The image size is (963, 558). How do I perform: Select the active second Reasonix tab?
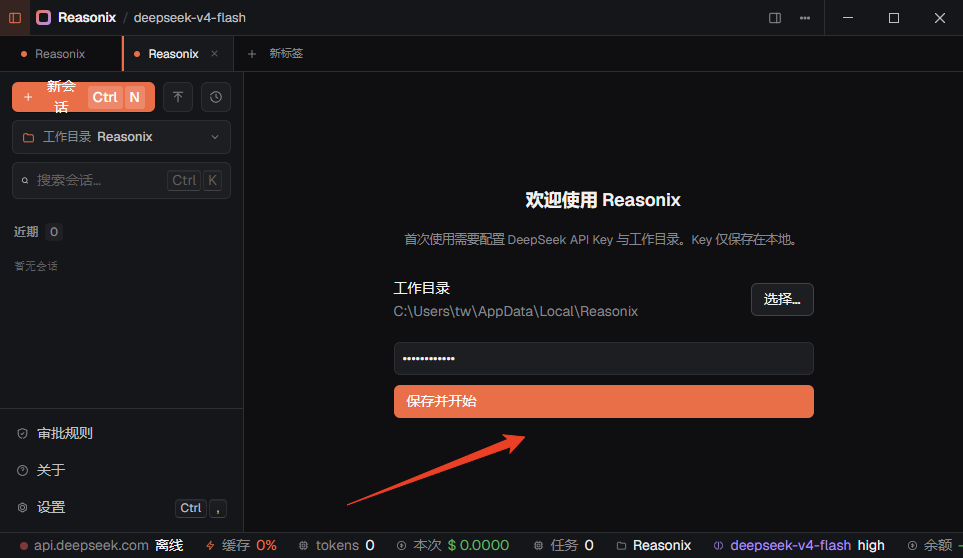[x=173, y=54]
